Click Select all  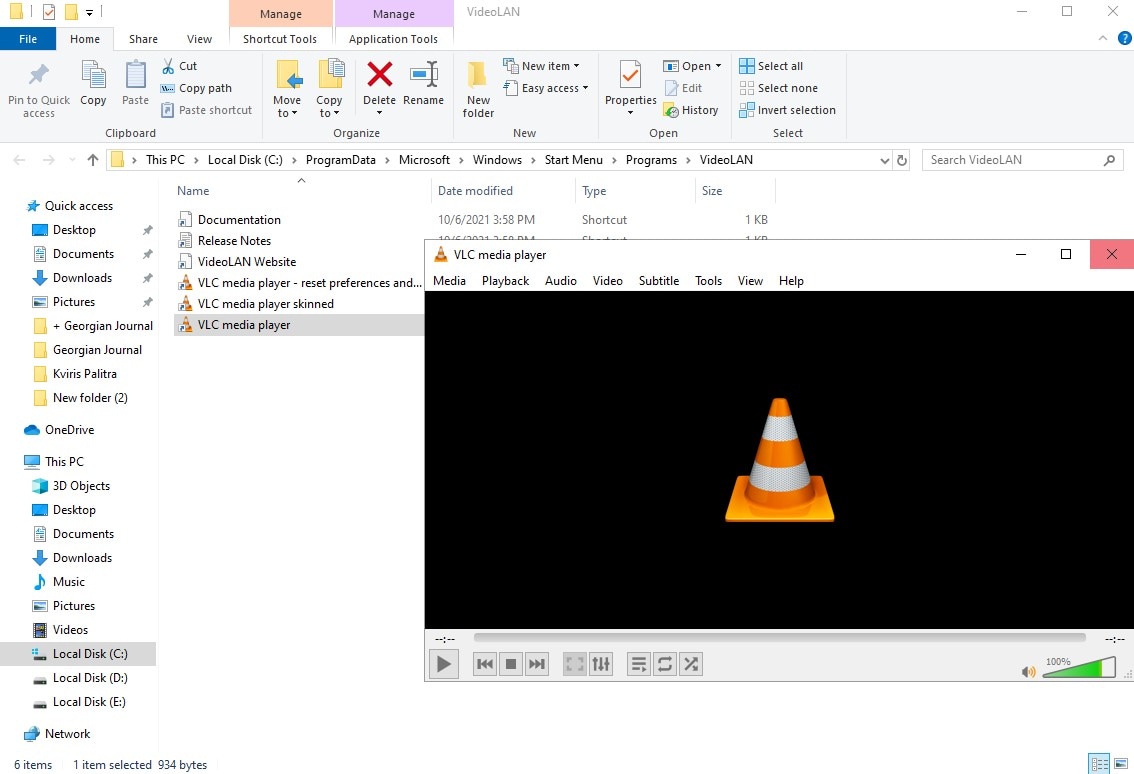click(x=771, y=66)
